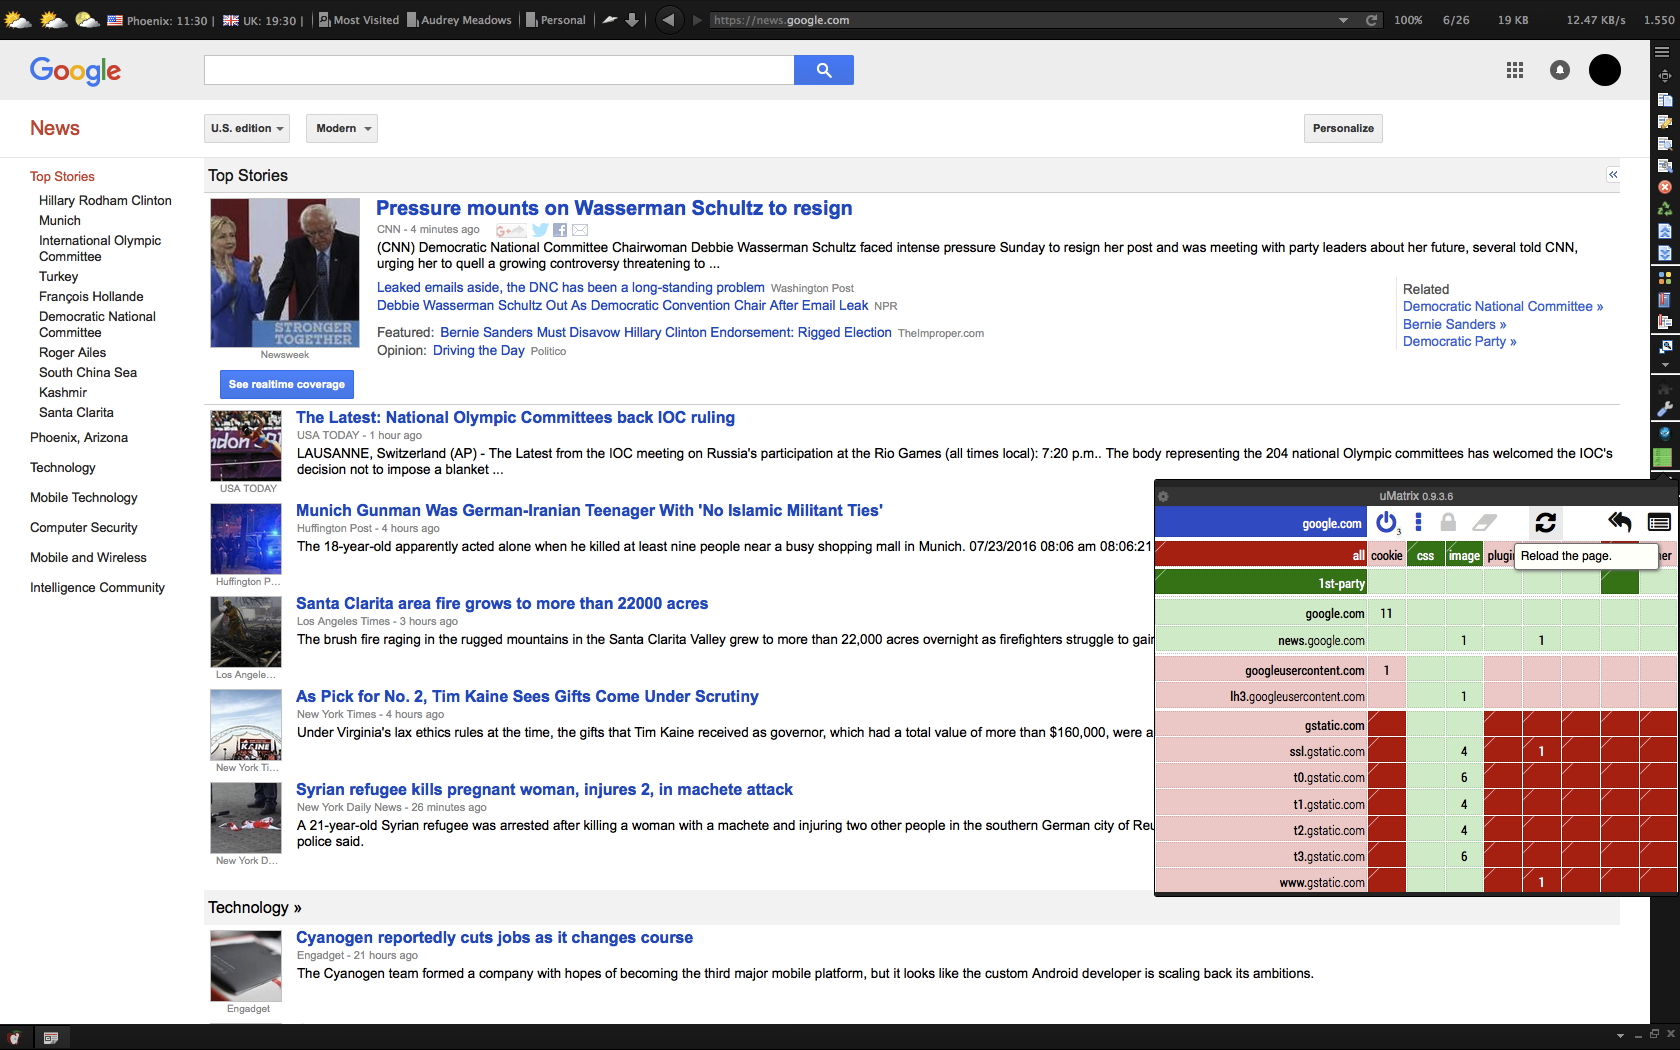Open the uMatrix vertical dots options menu
The image size is (1680, 1050).
click(x=1418, y=522)
